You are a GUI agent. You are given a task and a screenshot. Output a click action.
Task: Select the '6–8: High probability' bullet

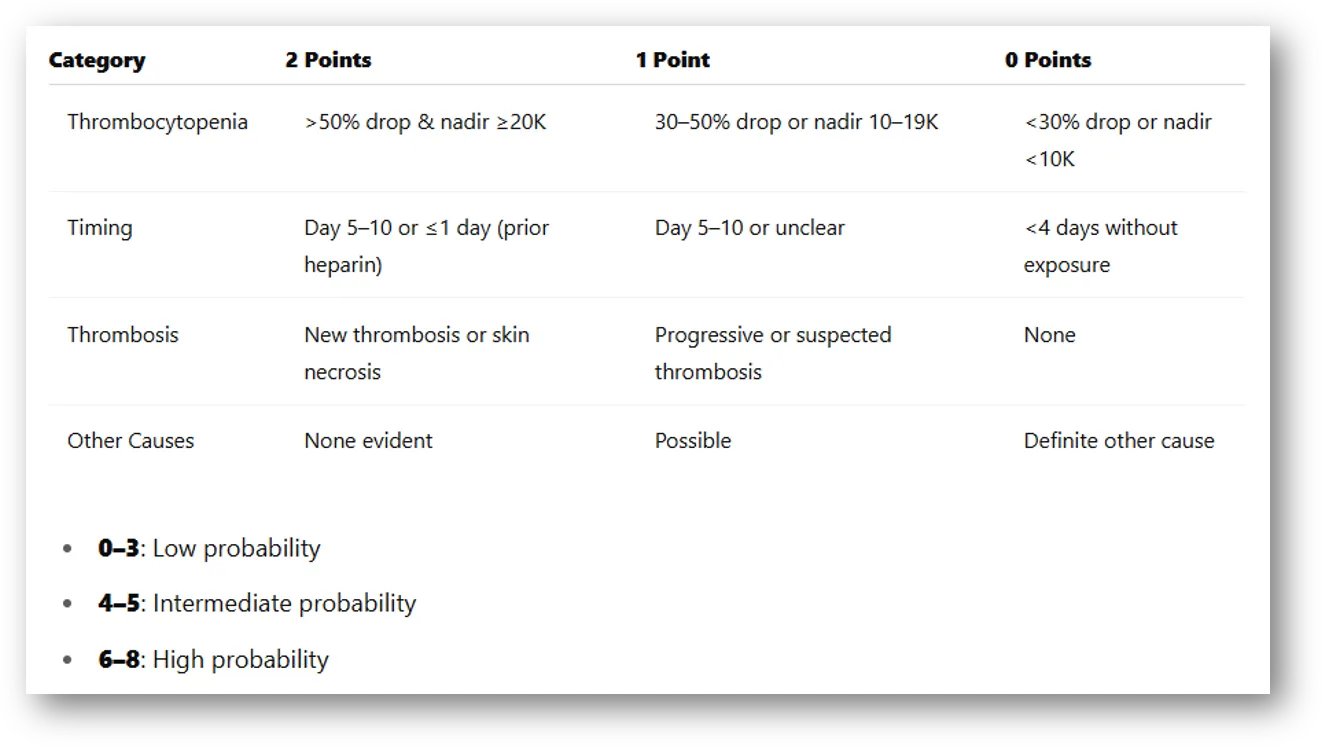tap(213, 660)
